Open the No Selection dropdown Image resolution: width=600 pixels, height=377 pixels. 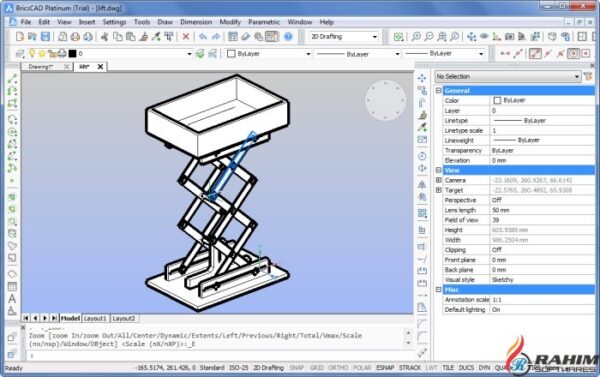pos(507,77)
